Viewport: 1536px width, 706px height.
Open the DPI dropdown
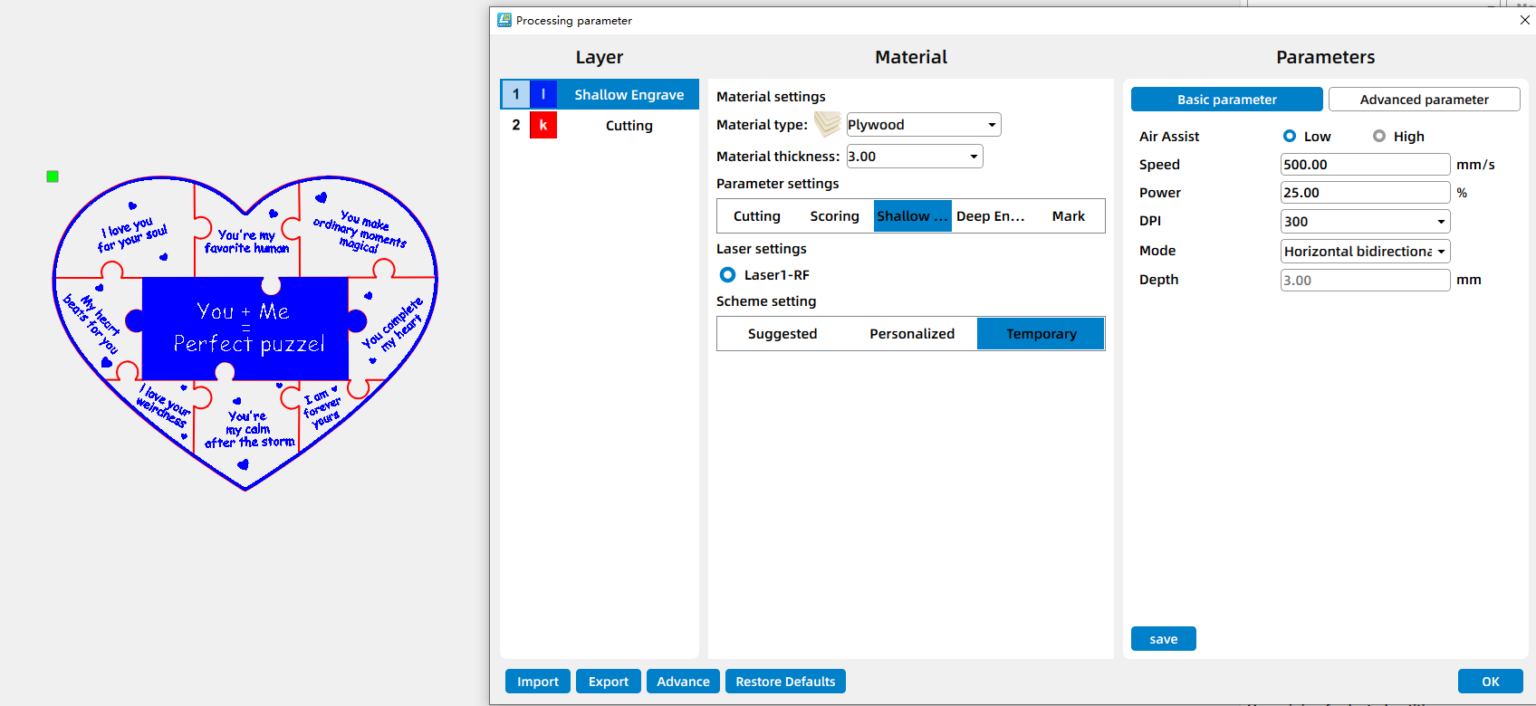coord(1364,222)
